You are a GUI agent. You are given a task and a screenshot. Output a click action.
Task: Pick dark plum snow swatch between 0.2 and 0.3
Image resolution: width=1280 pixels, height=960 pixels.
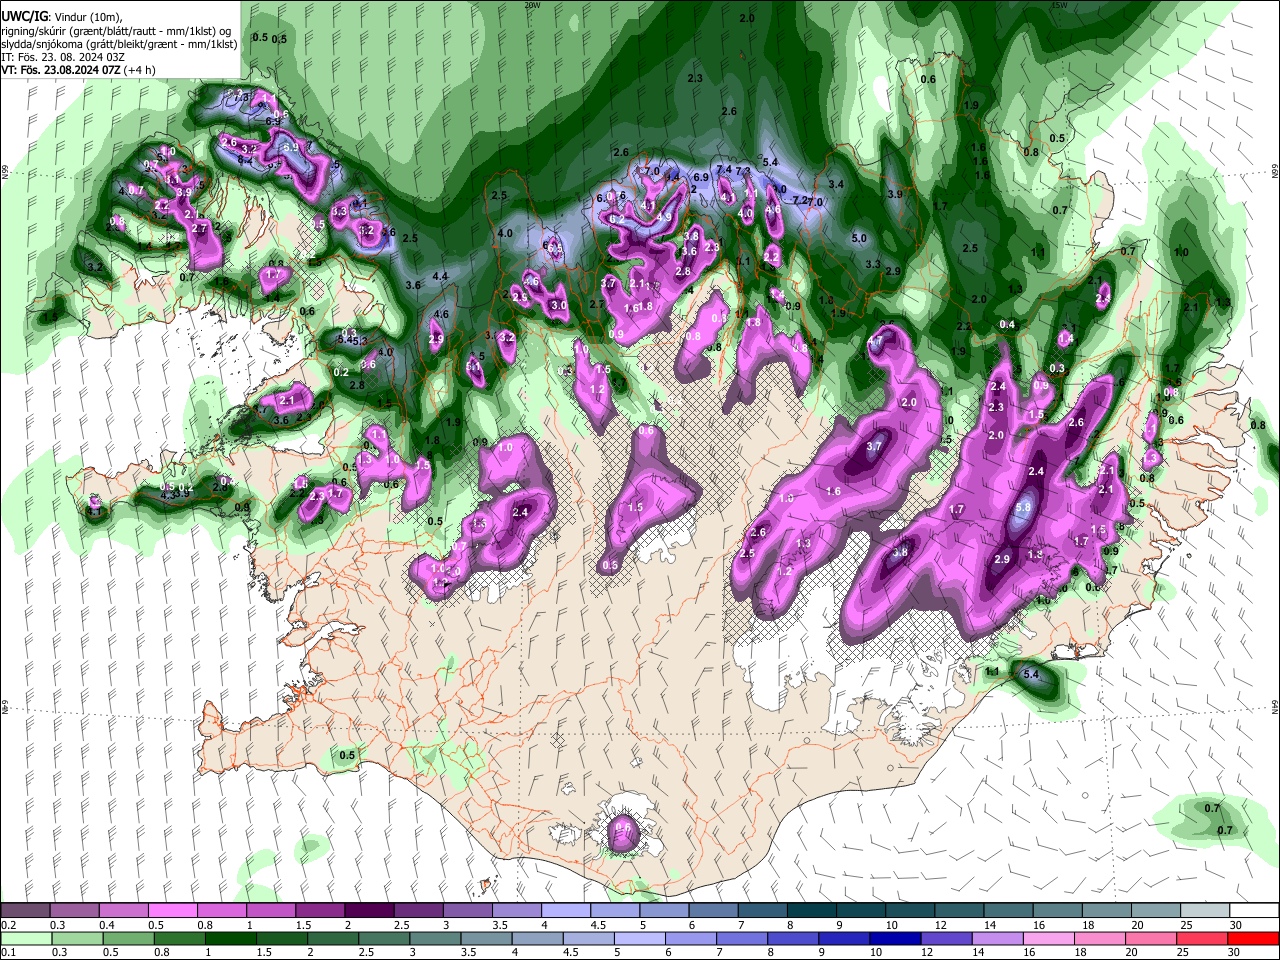(x=25, y=910)
